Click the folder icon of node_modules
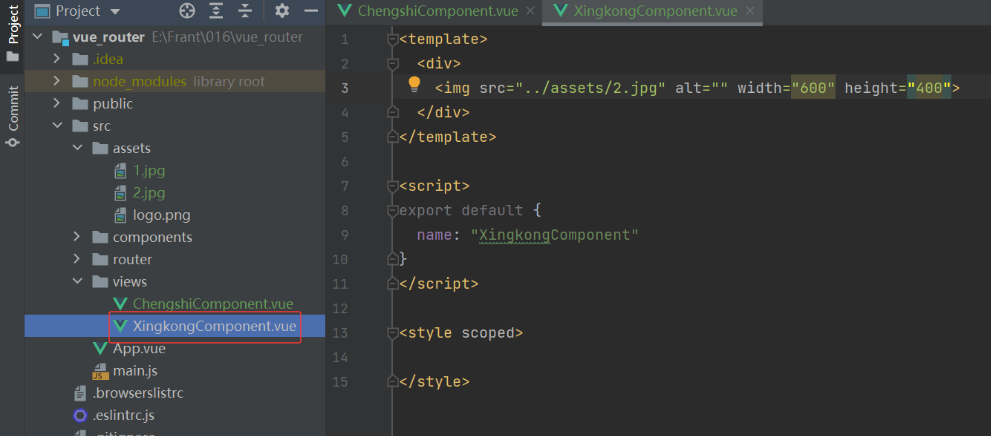991x436 pixels. (x=80, y=82)
